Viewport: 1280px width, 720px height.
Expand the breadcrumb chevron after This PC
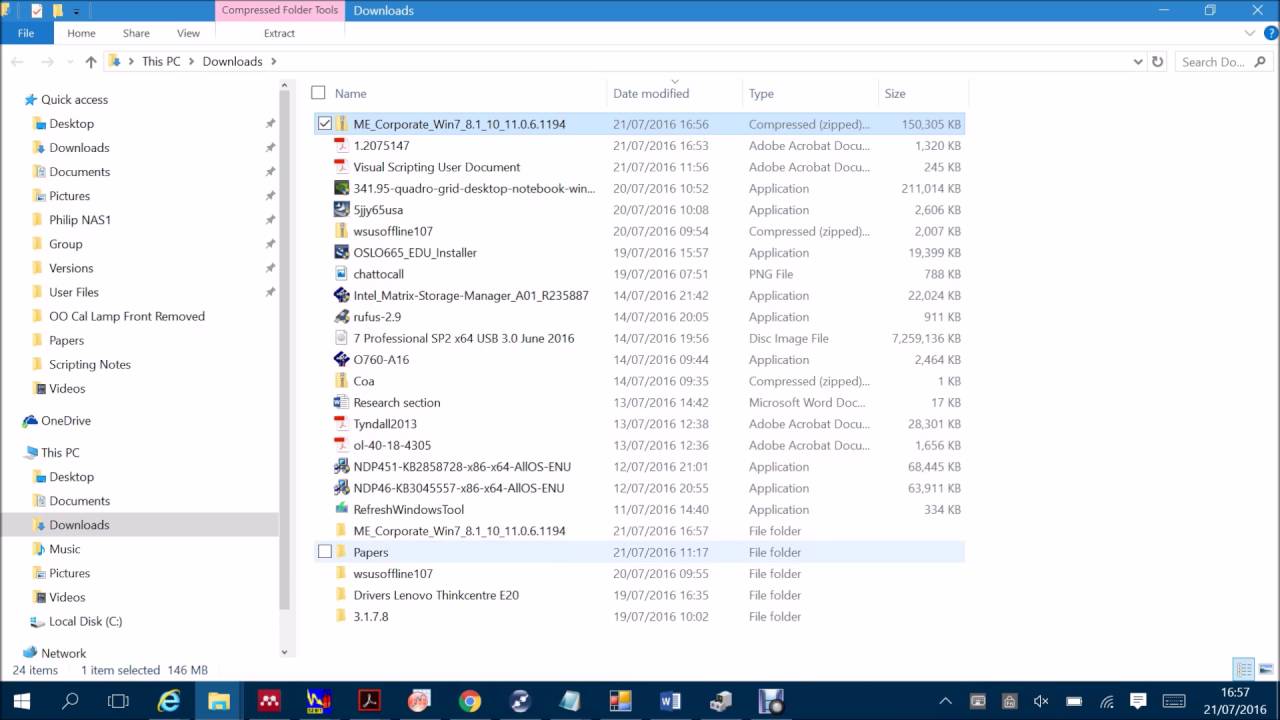tap(192, 62)
